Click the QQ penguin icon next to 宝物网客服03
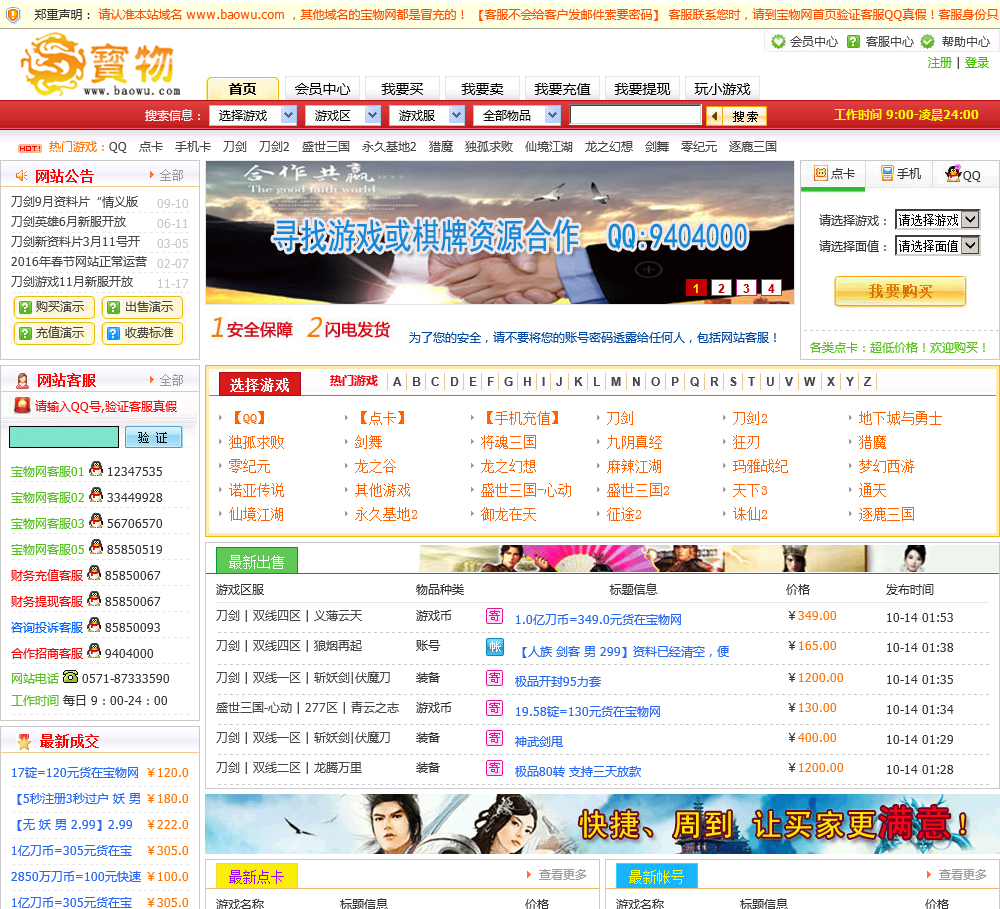This screenshot has width=1000, height=909. coord(96,521)
